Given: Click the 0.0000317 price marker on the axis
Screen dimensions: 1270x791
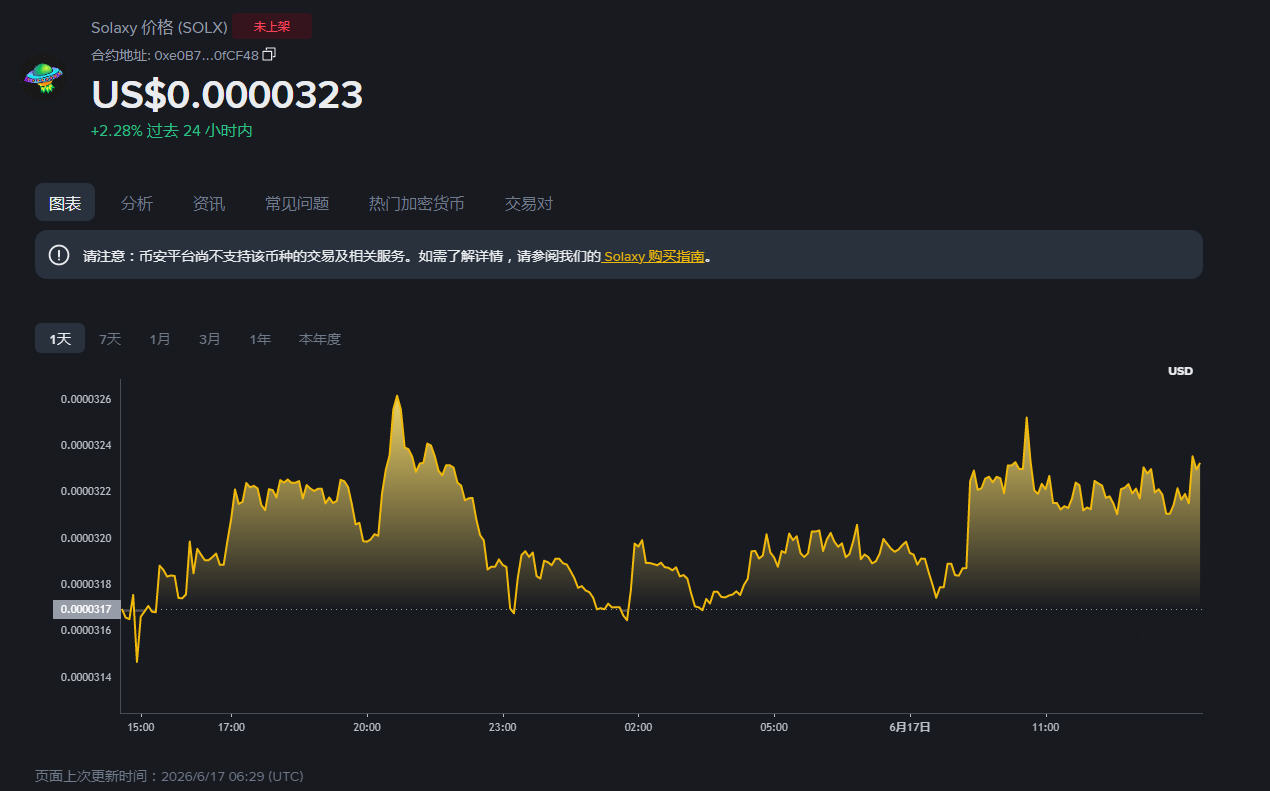Looking at the screenshot, I should (x=86, y=609).
